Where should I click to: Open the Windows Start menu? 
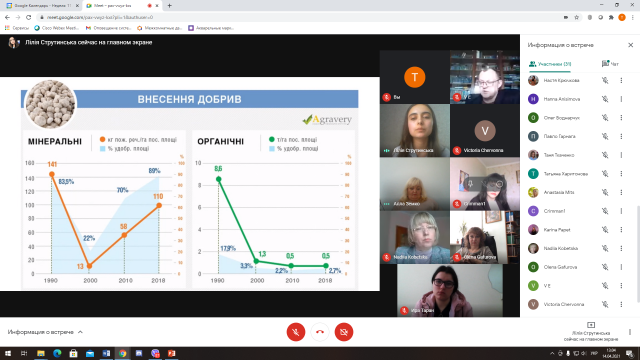[x=8, y=353]
